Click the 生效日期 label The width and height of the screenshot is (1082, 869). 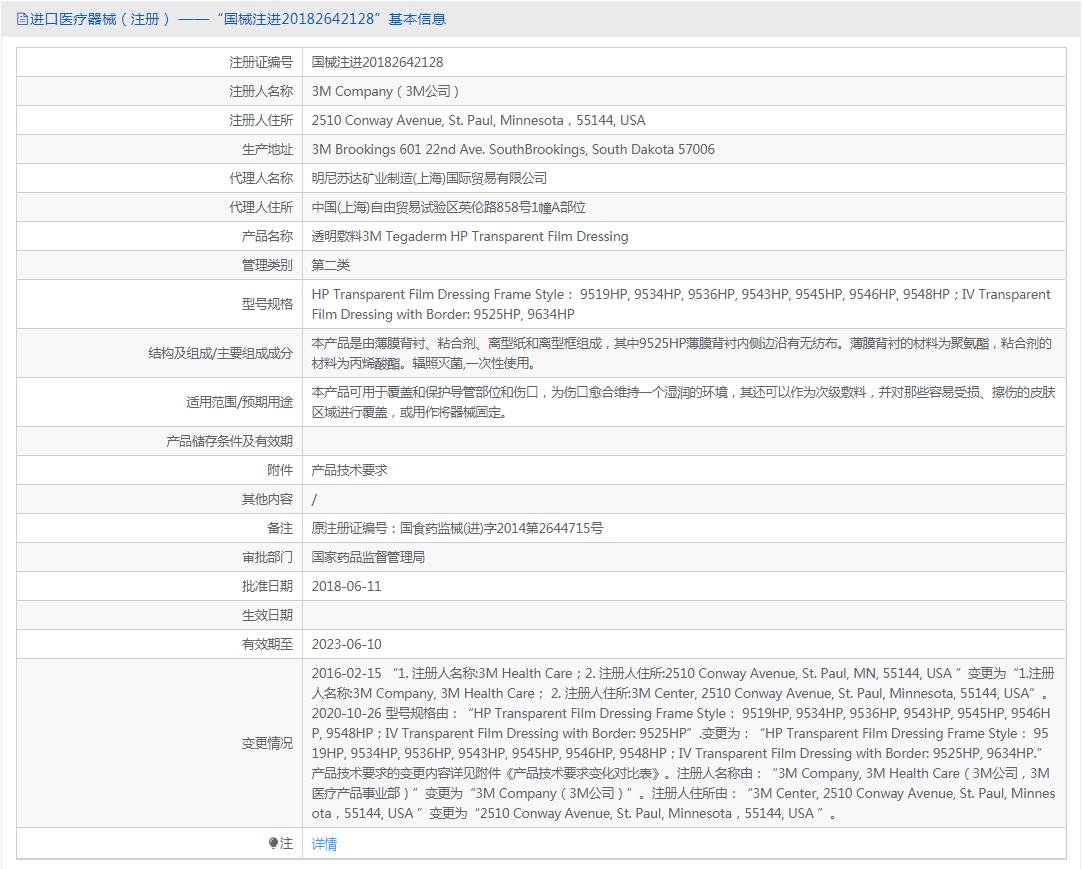pos(267,615)
